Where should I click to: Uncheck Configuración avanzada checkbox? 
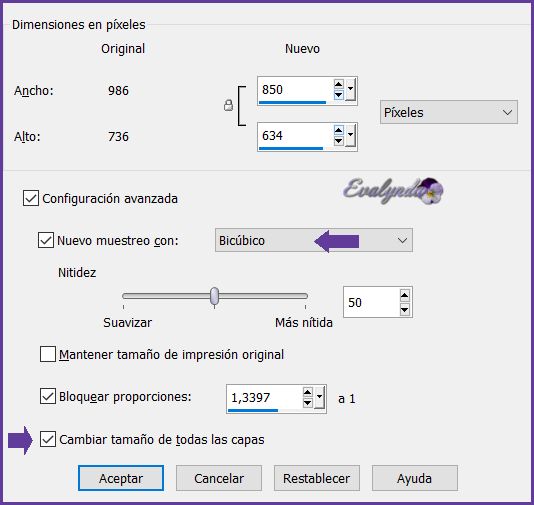[x=31, y=198]
